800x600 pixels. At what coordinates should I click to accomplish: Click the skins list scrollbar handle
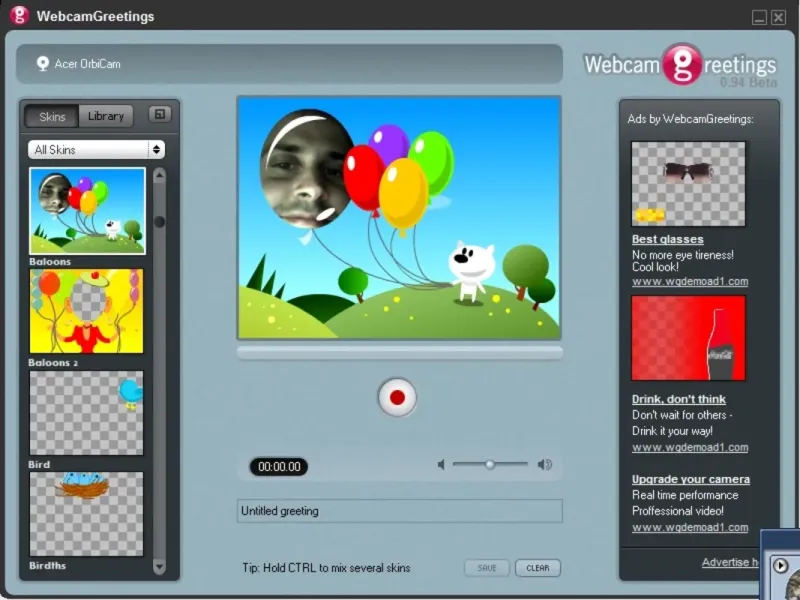[160, 222]
